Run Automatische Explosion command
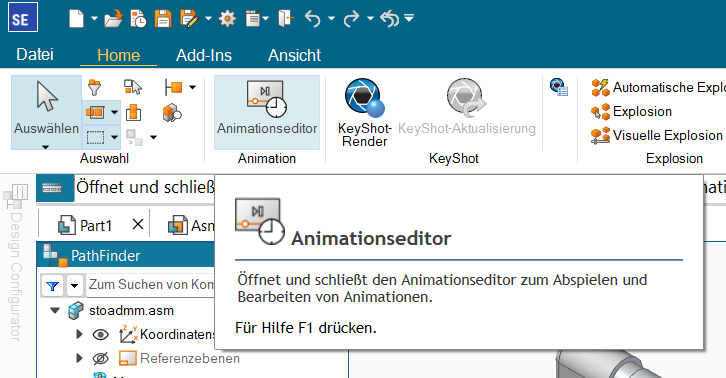The height and width of the screenshot is (378, 726). (657, 87)
